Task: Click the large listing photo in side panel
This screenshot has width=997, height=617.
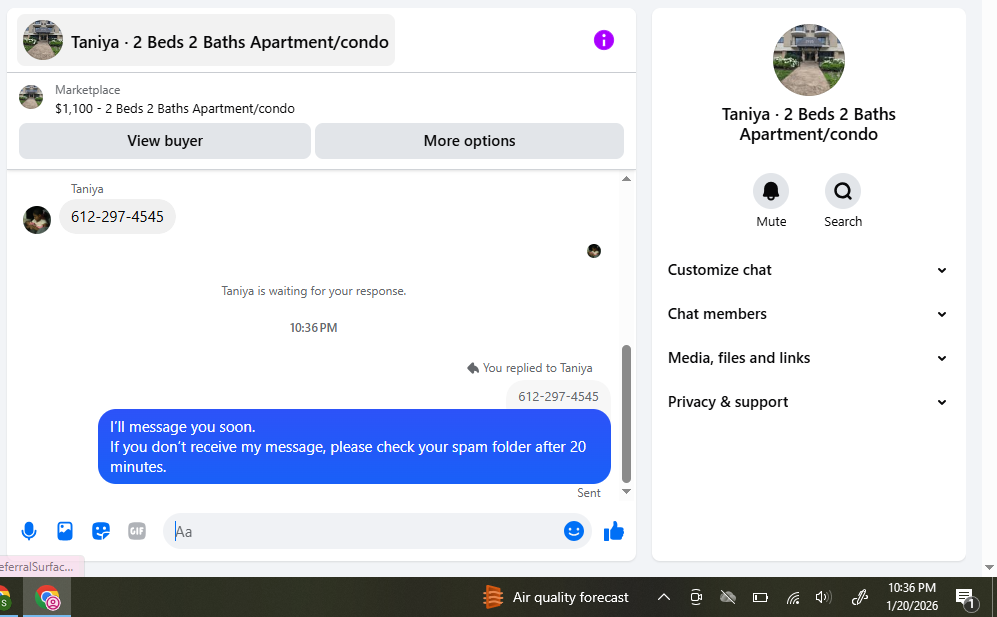Action: point(808,60)
